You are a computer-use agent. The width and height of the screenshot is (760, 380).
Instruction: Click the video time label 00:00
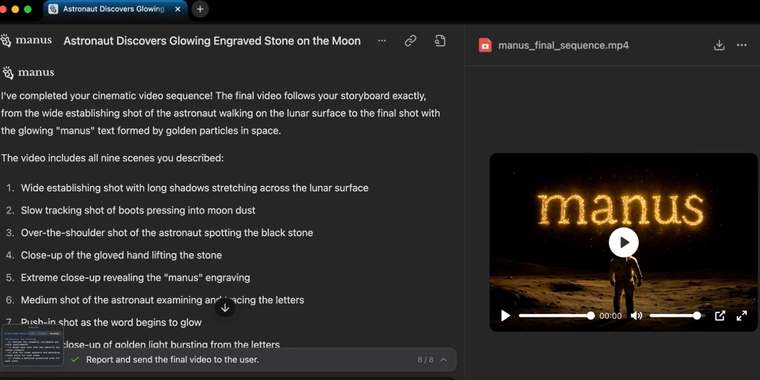tap(610, 316)
